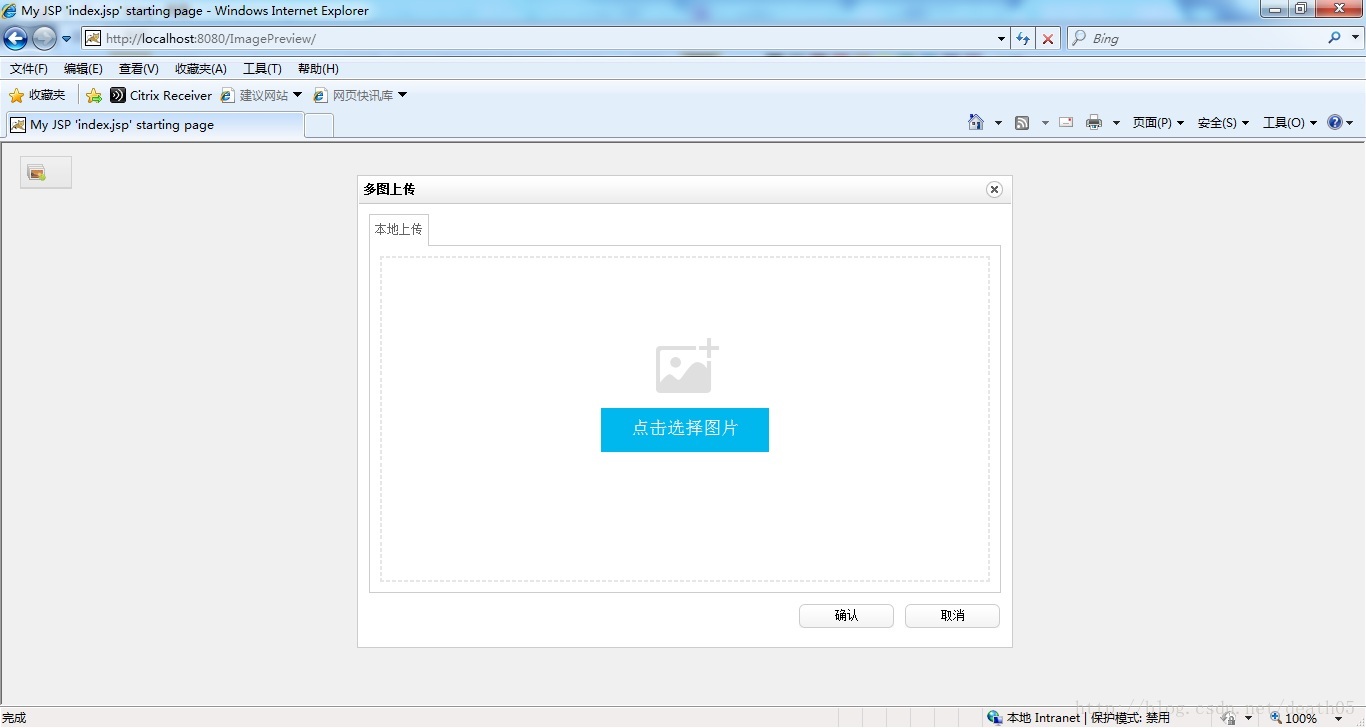
Task: Click the add to favorites bar icon
Action: (94, 96)
